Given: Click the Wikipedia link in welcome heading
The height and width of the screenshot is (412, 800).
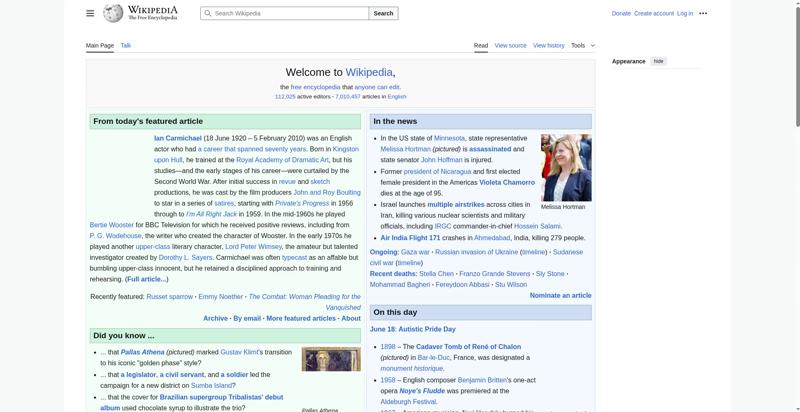Looking at the screenshot, I should [369, 72].
